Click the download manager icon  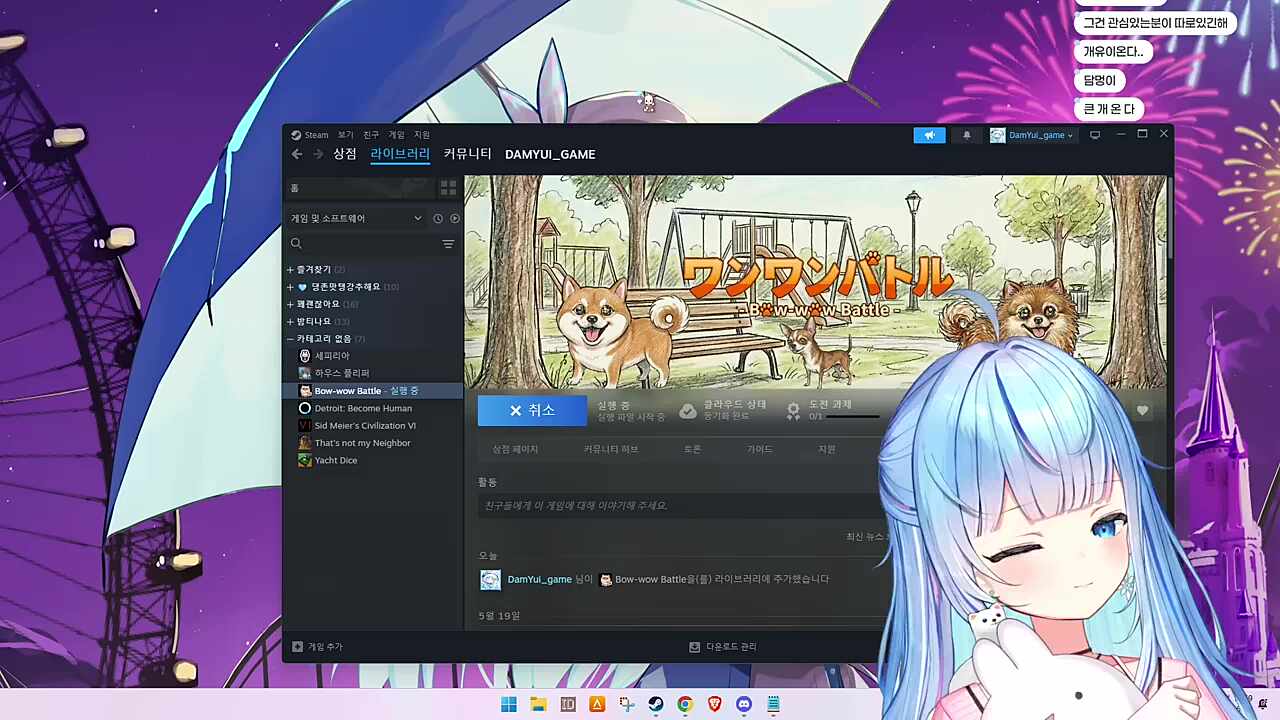tap(695, 647)
